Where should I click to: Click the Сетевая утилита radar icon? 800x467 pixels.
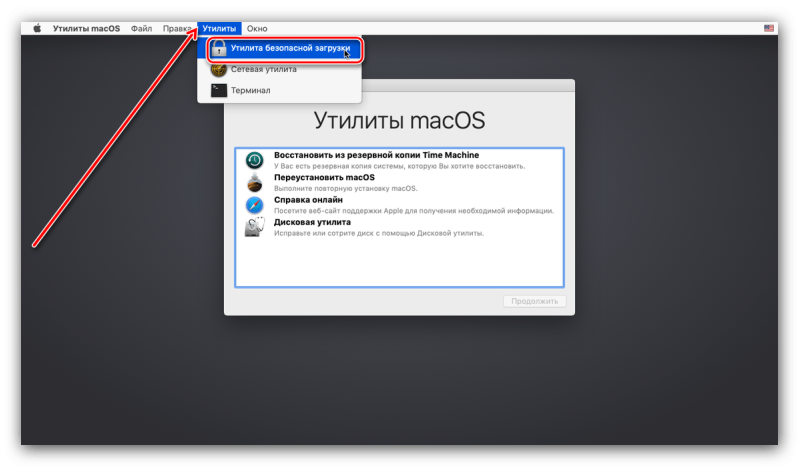coord(219,69)
